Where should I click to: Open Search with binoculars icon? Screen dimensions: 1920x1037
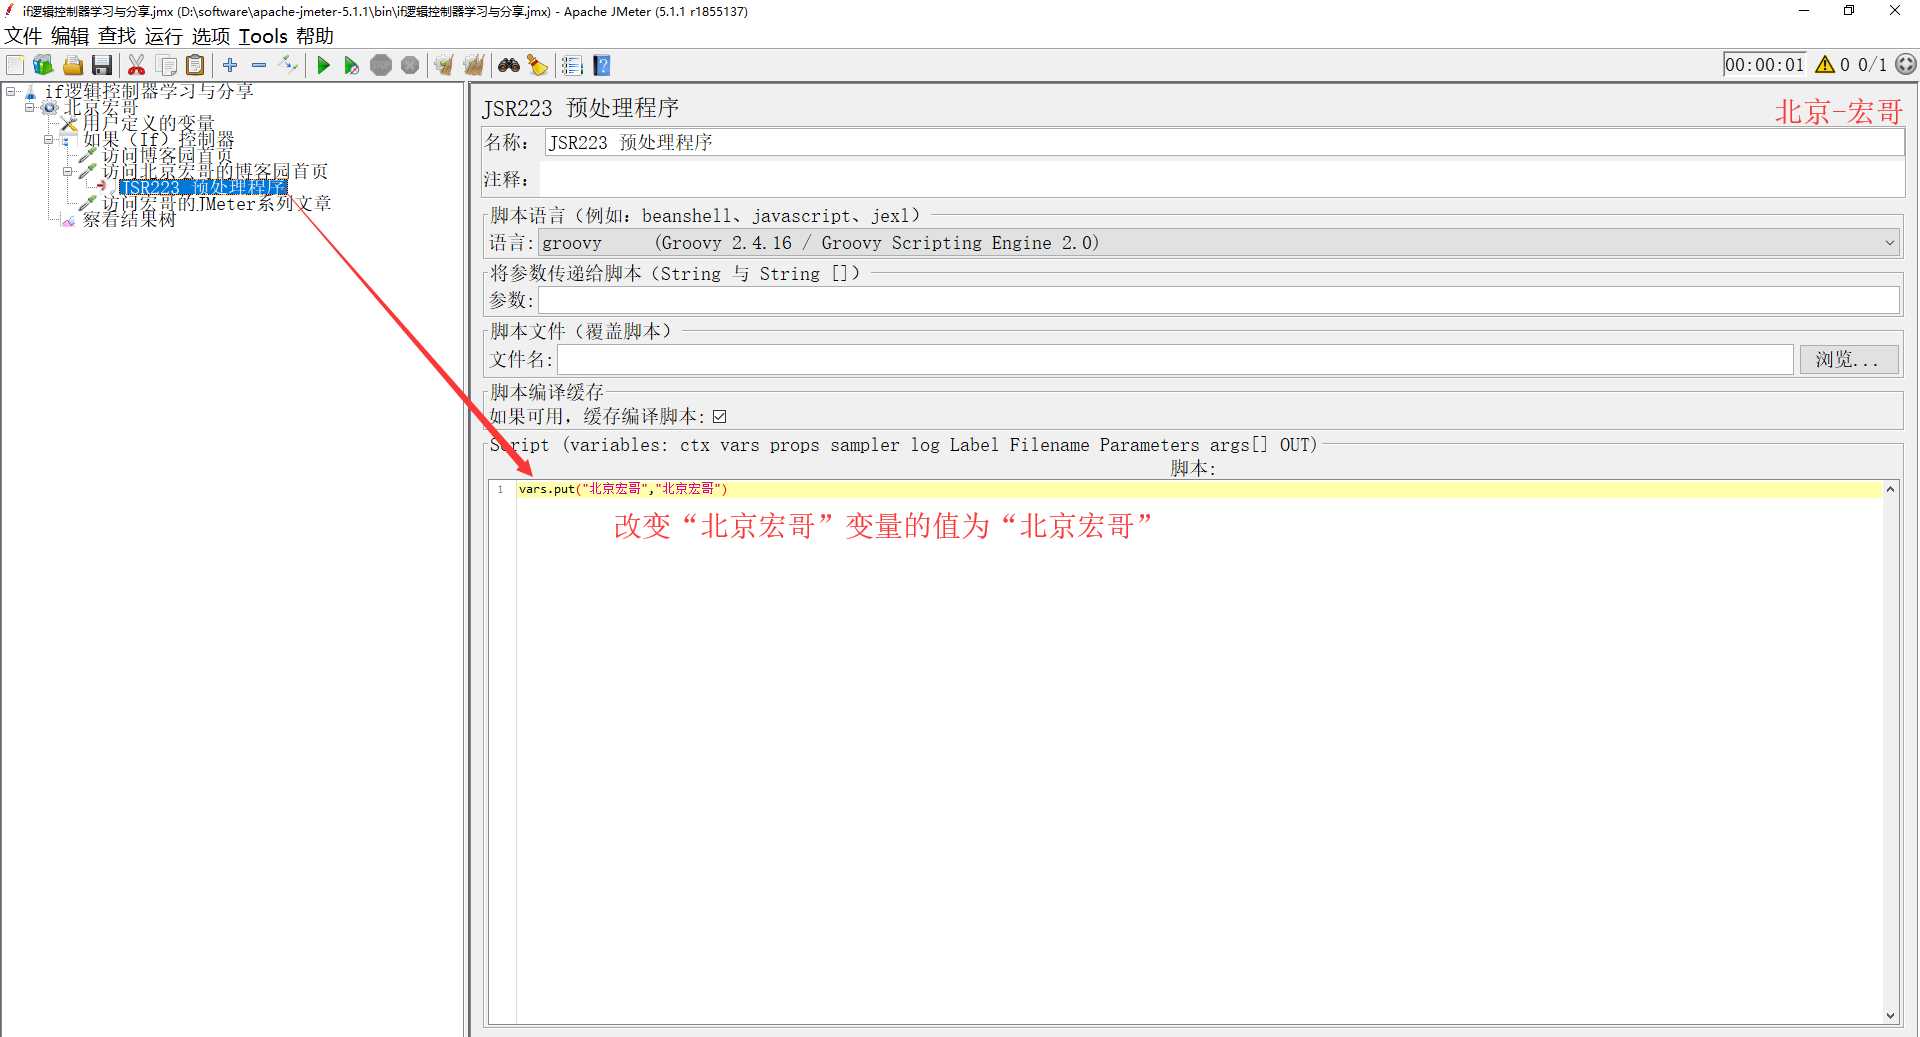click(509, 65)
